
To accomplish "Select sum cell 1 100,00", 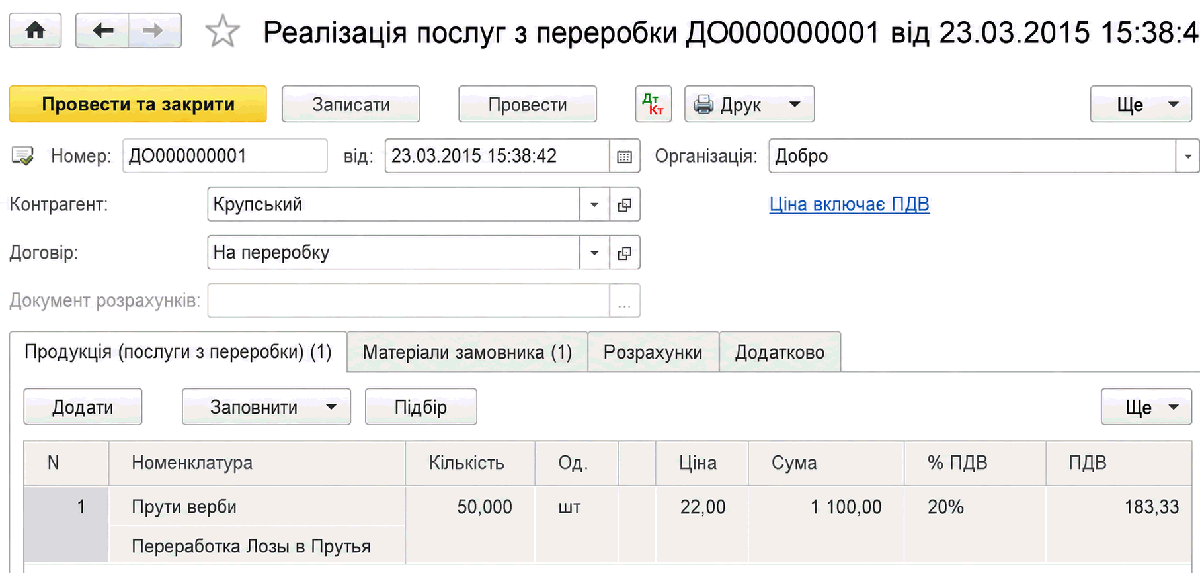I will 824,507.
